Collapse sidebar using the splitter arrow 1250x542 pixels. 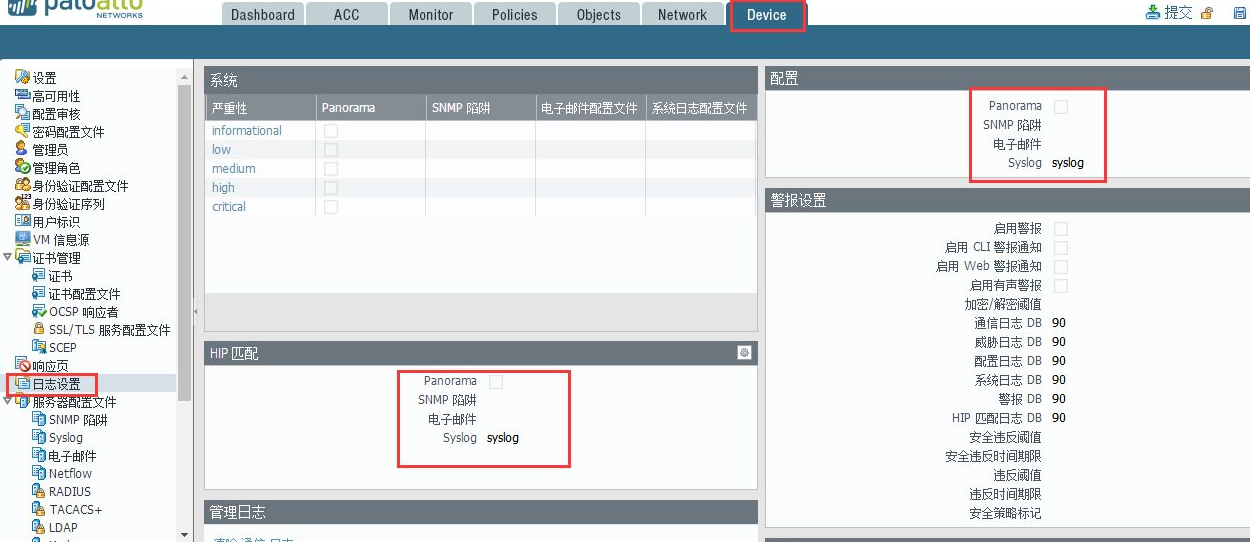(197, 311)
